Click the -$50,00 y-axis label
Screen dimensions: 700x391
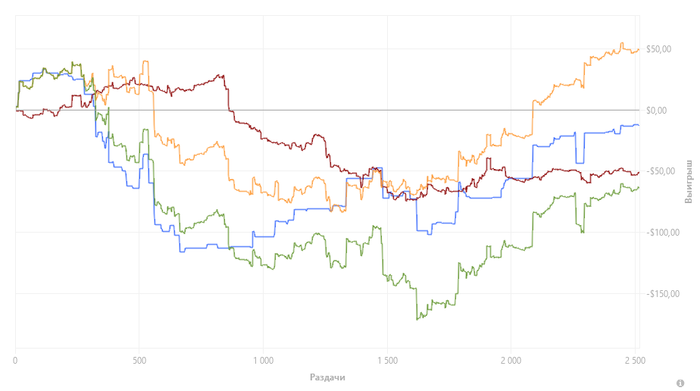(658, 171)
